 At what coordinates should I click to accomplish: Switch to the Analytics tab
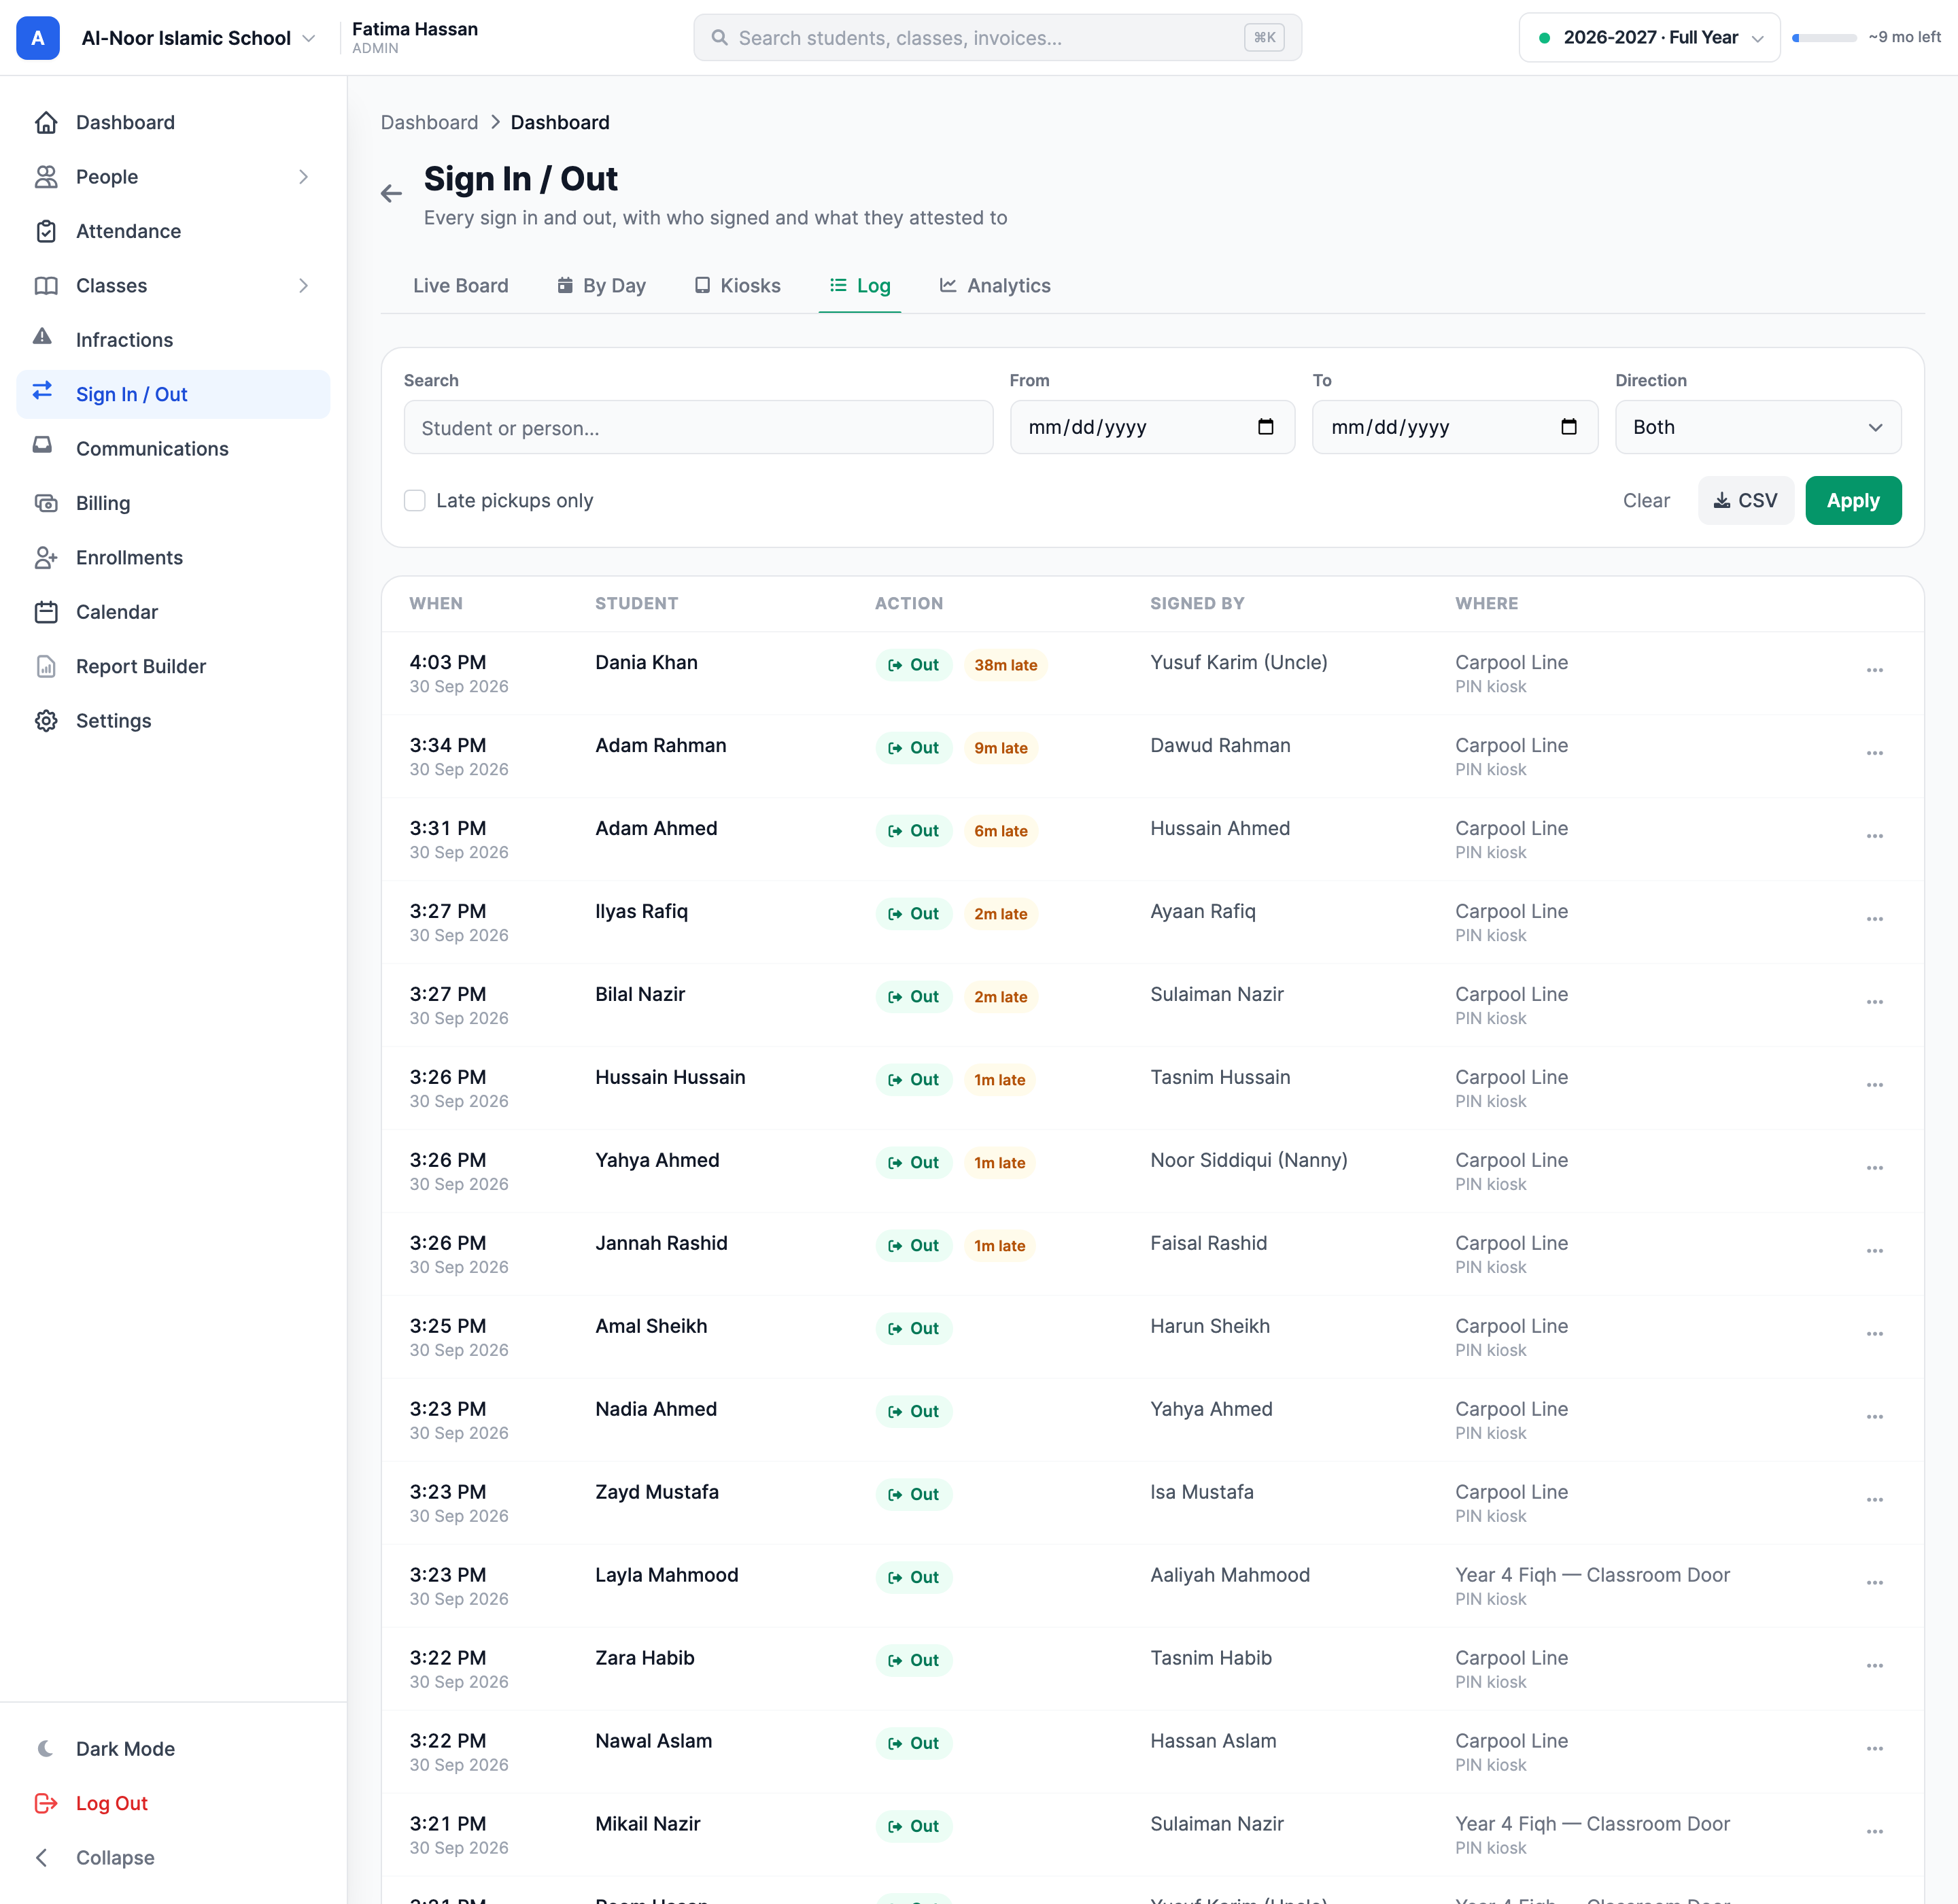tap(994, 286)
